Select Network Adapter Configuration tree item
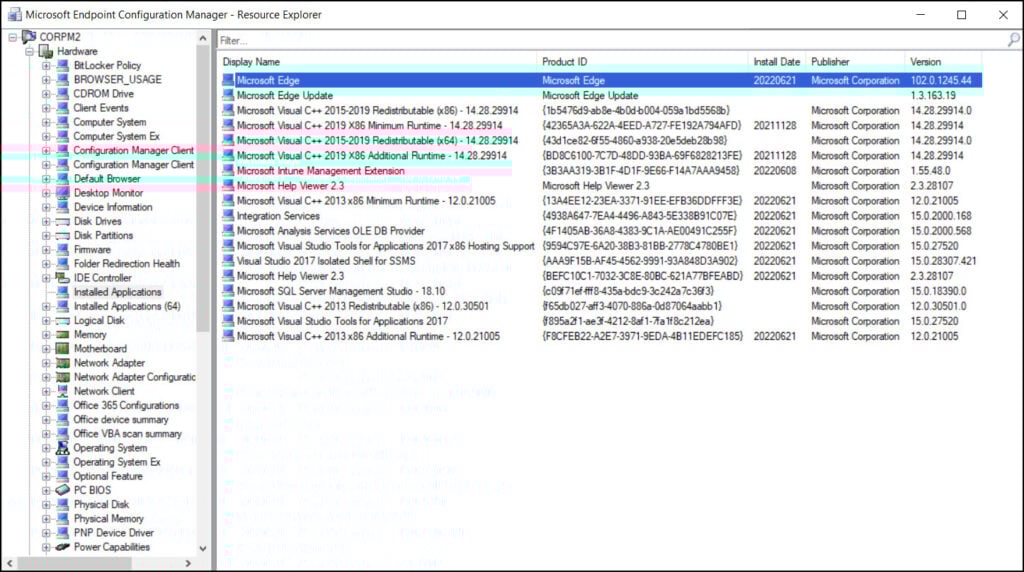1024x572 pixels. coord(134,377)
